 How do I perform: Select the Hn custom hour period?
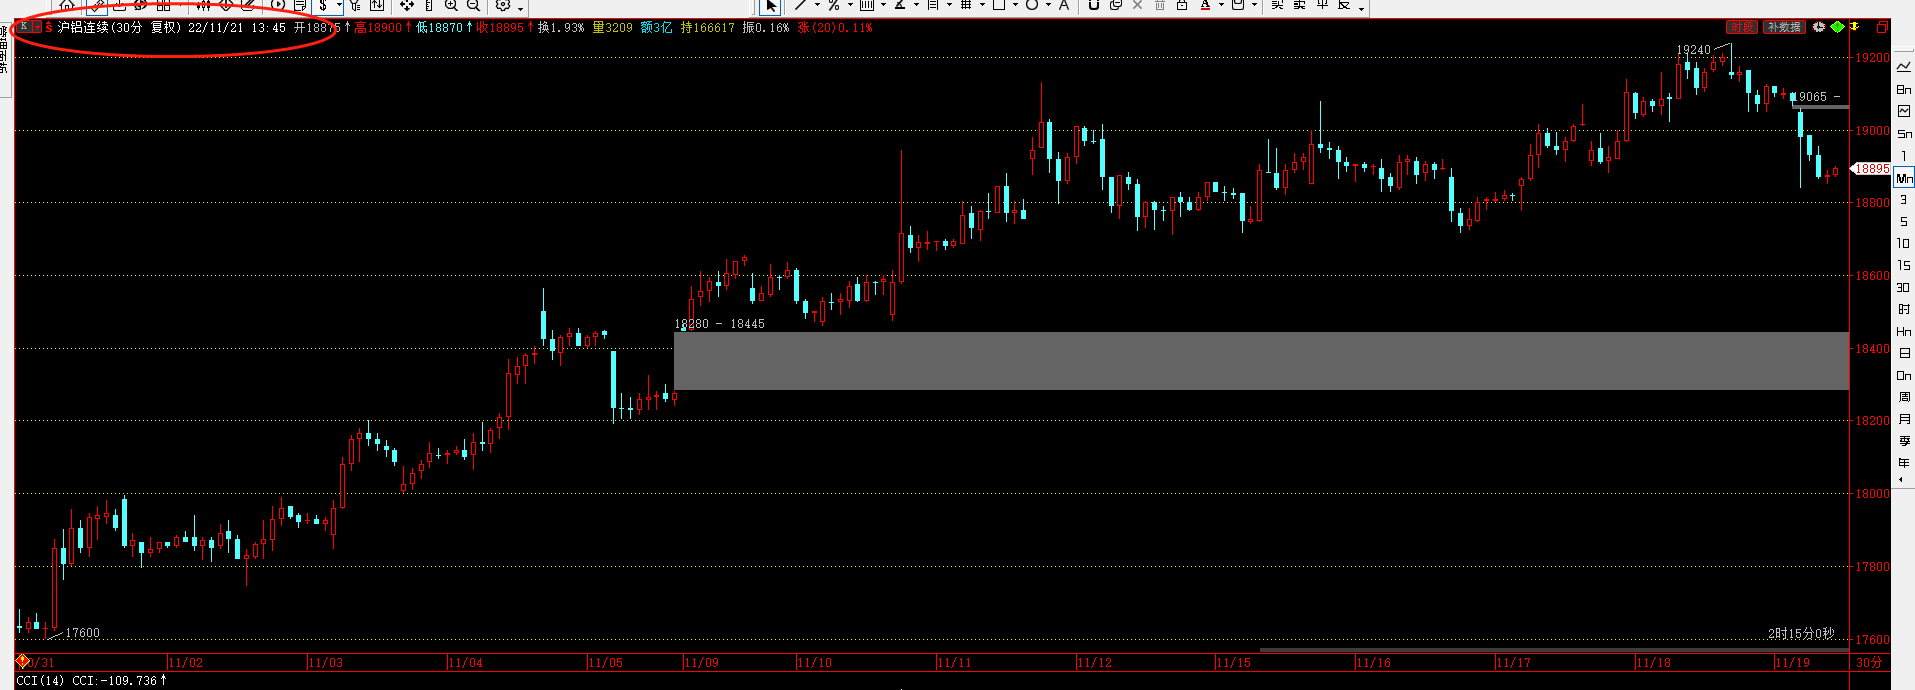point(1903,331)
